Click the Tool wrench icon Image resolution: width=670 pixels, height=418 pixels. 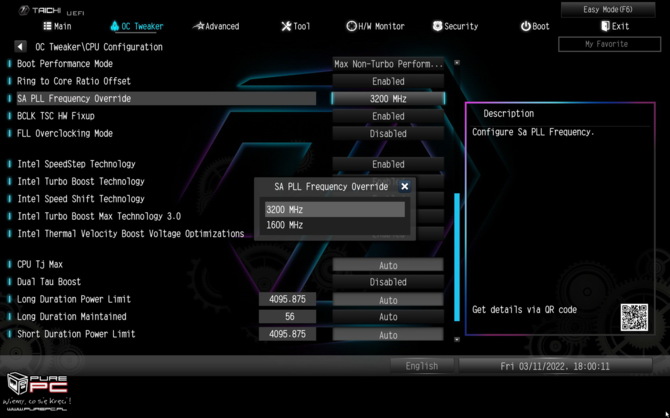click(286, 26)
